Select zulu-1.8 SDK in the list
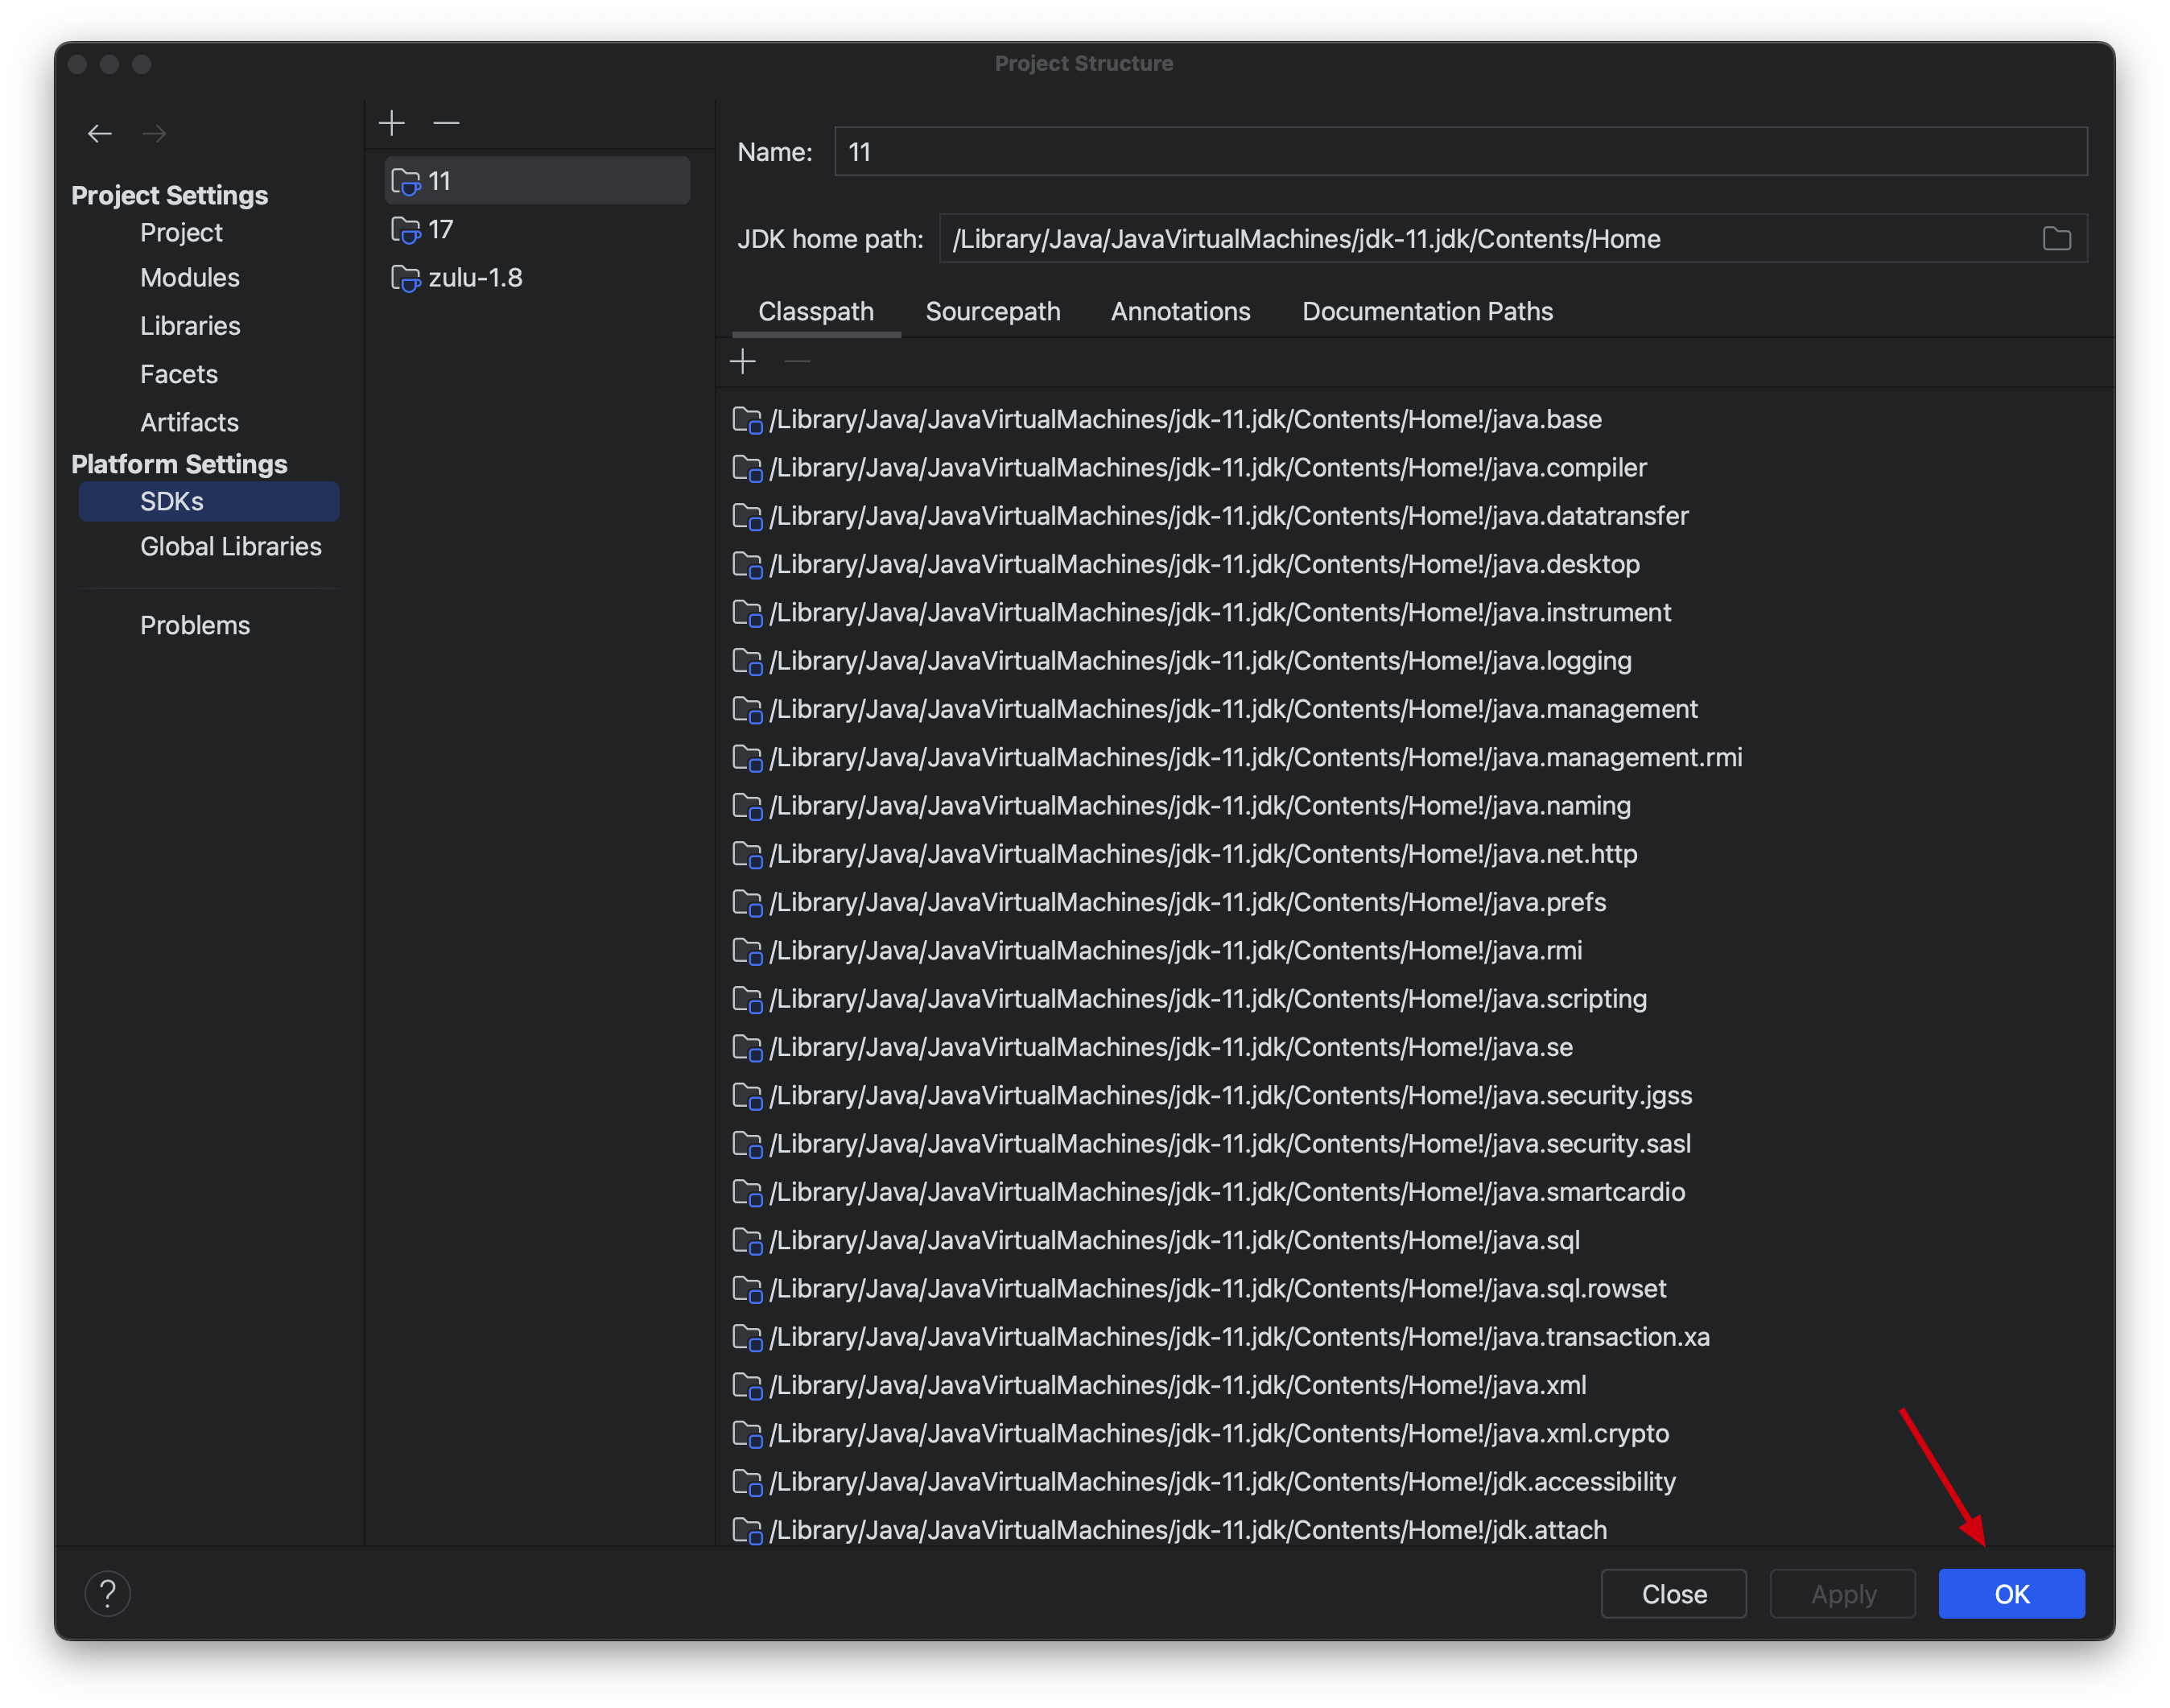 [537, 278]
